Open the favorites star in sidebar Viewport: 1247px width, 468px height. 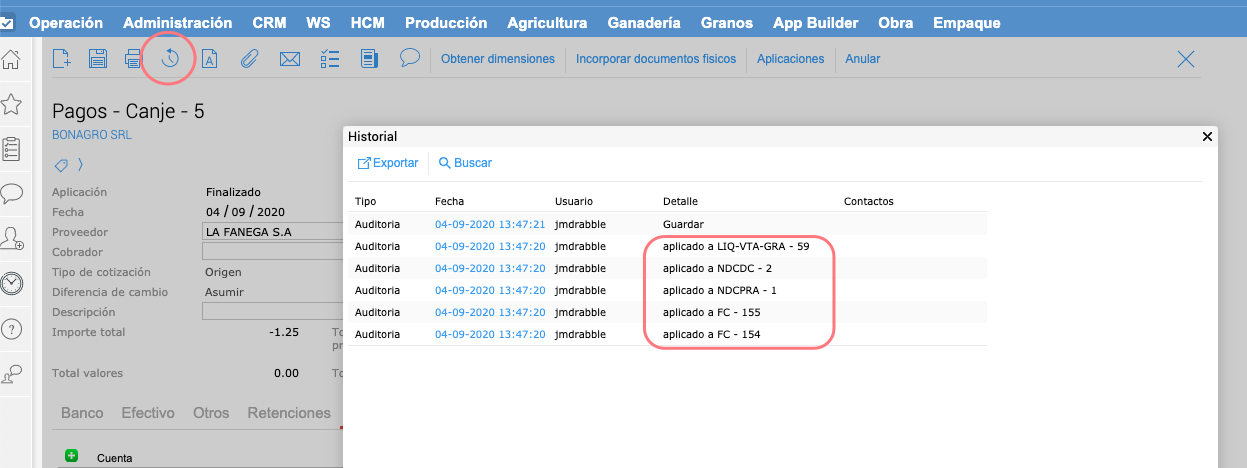12,104
